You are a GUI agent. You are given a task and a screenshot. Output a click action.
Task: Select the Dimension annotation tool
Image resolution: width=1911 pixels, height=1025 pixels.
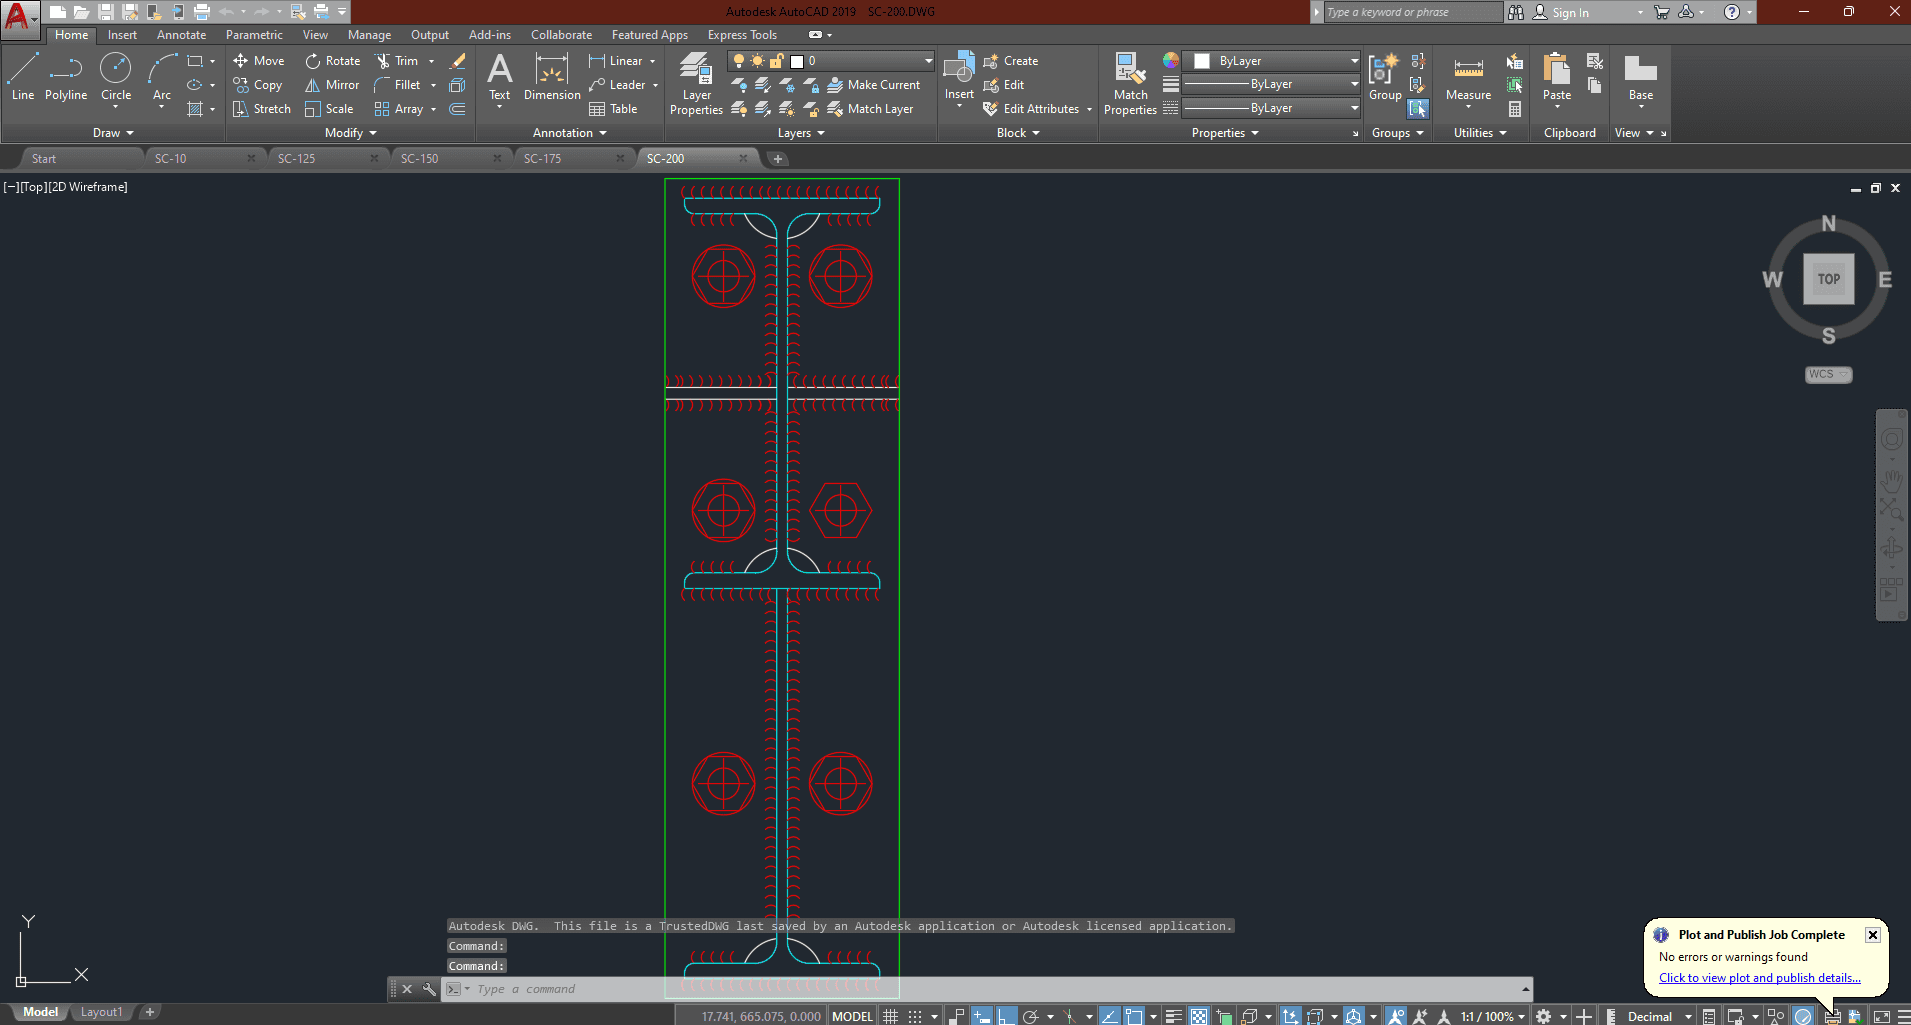click(552, 77)
